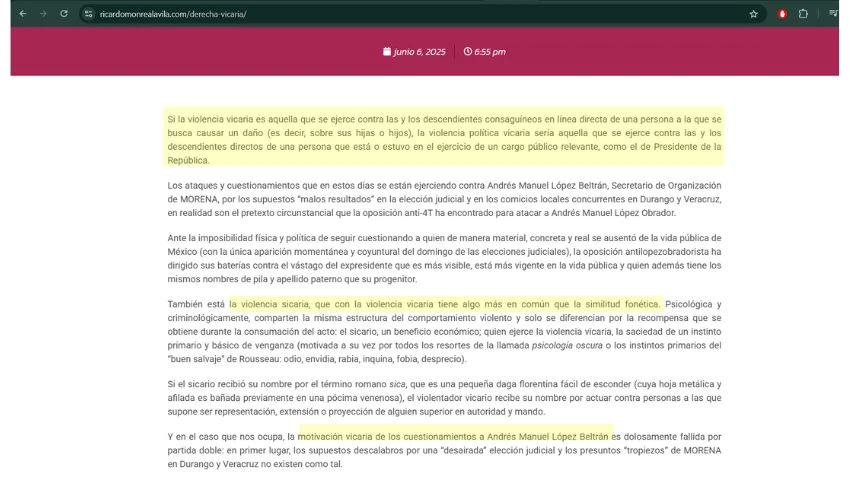Click the clock icon beside 6:55 pm
This screenshot has width=850, height=480.
click(x=467, y=52)
